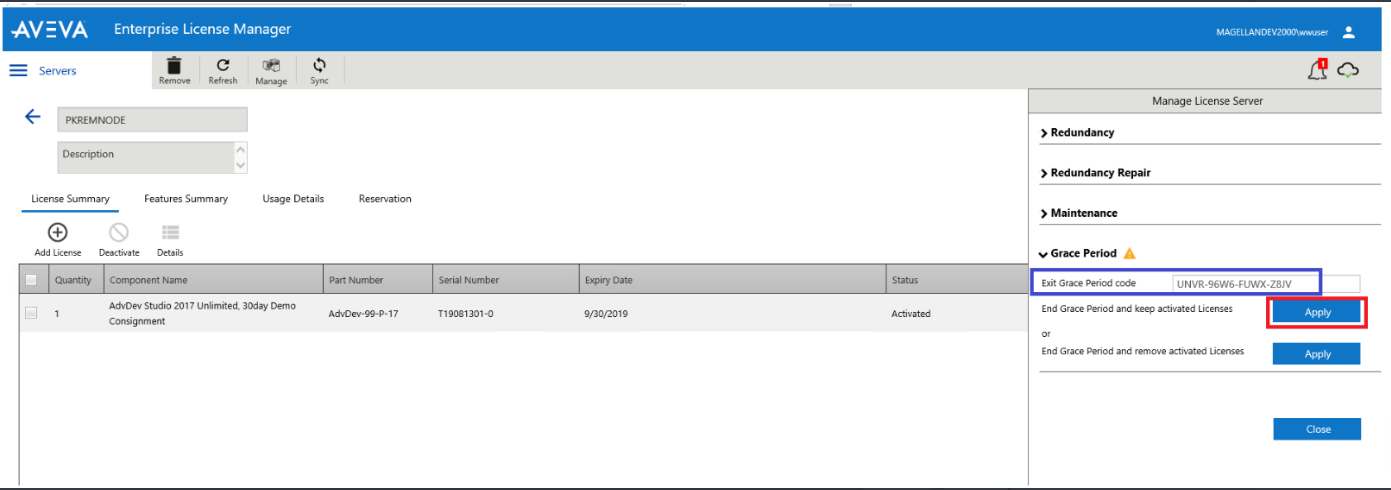Select the AdvDev-99-P-17 part number cell
Screen dimensions: 1391x490
click(x=364, y=314)
